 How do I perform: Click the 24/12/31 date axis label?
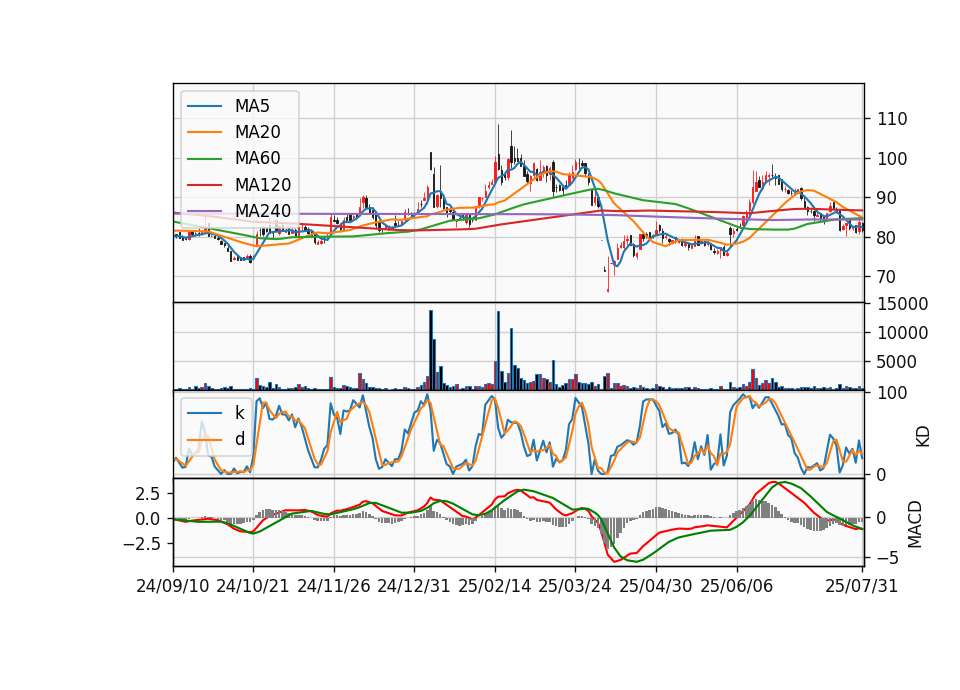click(x=414, y=586)
